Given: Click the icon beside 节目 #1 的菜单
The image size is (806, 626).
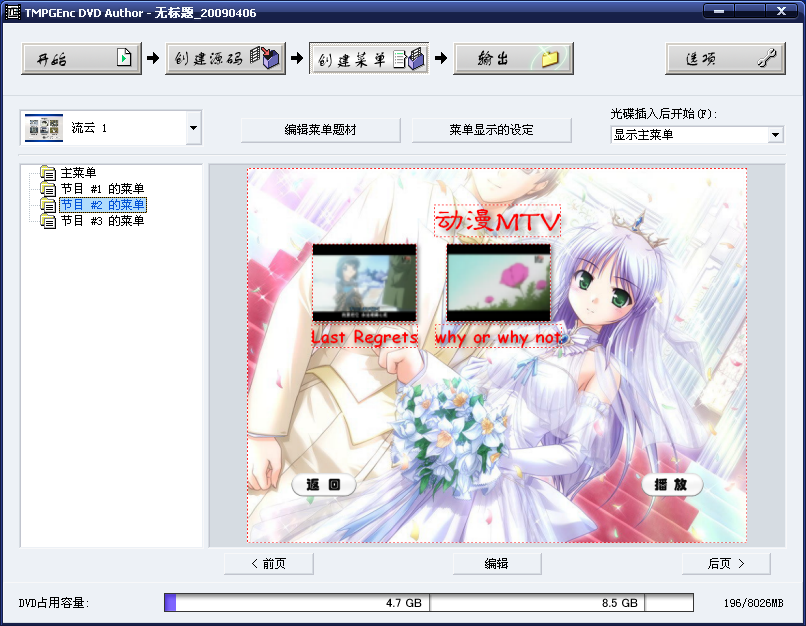Looking at the screenshot, I should point(48,189).
